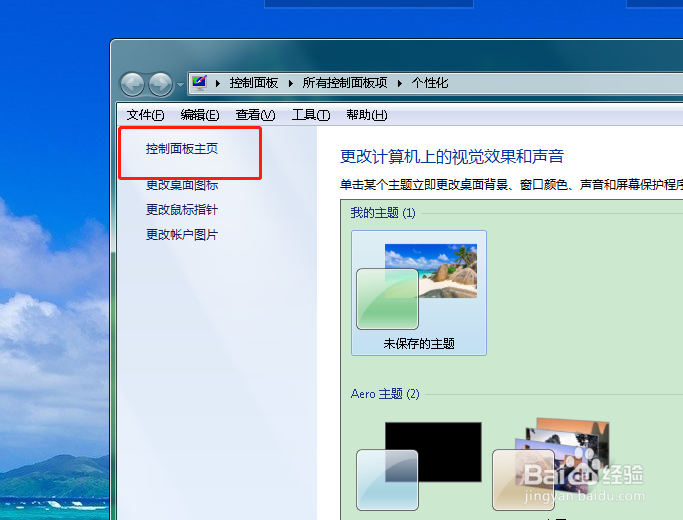This screenshot has height=520, width=683.
Task: Open 更改桌面图标 link
Action: click(x=182, y=185)
